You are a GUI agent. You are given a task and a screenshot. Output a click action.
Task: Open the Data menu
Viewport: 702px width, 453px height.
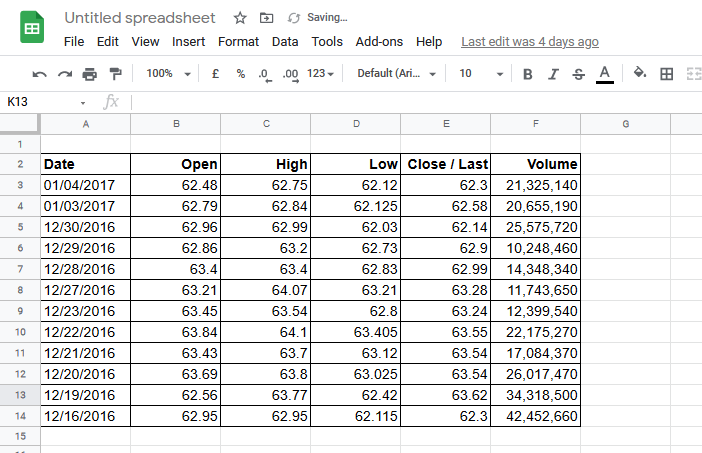pyautogui.click(x=285, y=42)
